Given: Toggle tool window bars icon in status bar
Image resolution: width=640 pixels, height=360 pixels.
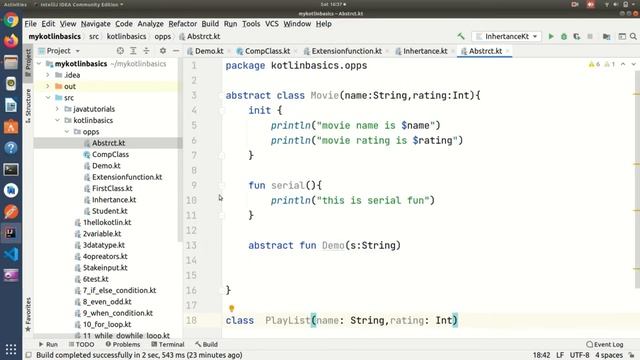Looking at the screenshot, I should tap(29, 355).
